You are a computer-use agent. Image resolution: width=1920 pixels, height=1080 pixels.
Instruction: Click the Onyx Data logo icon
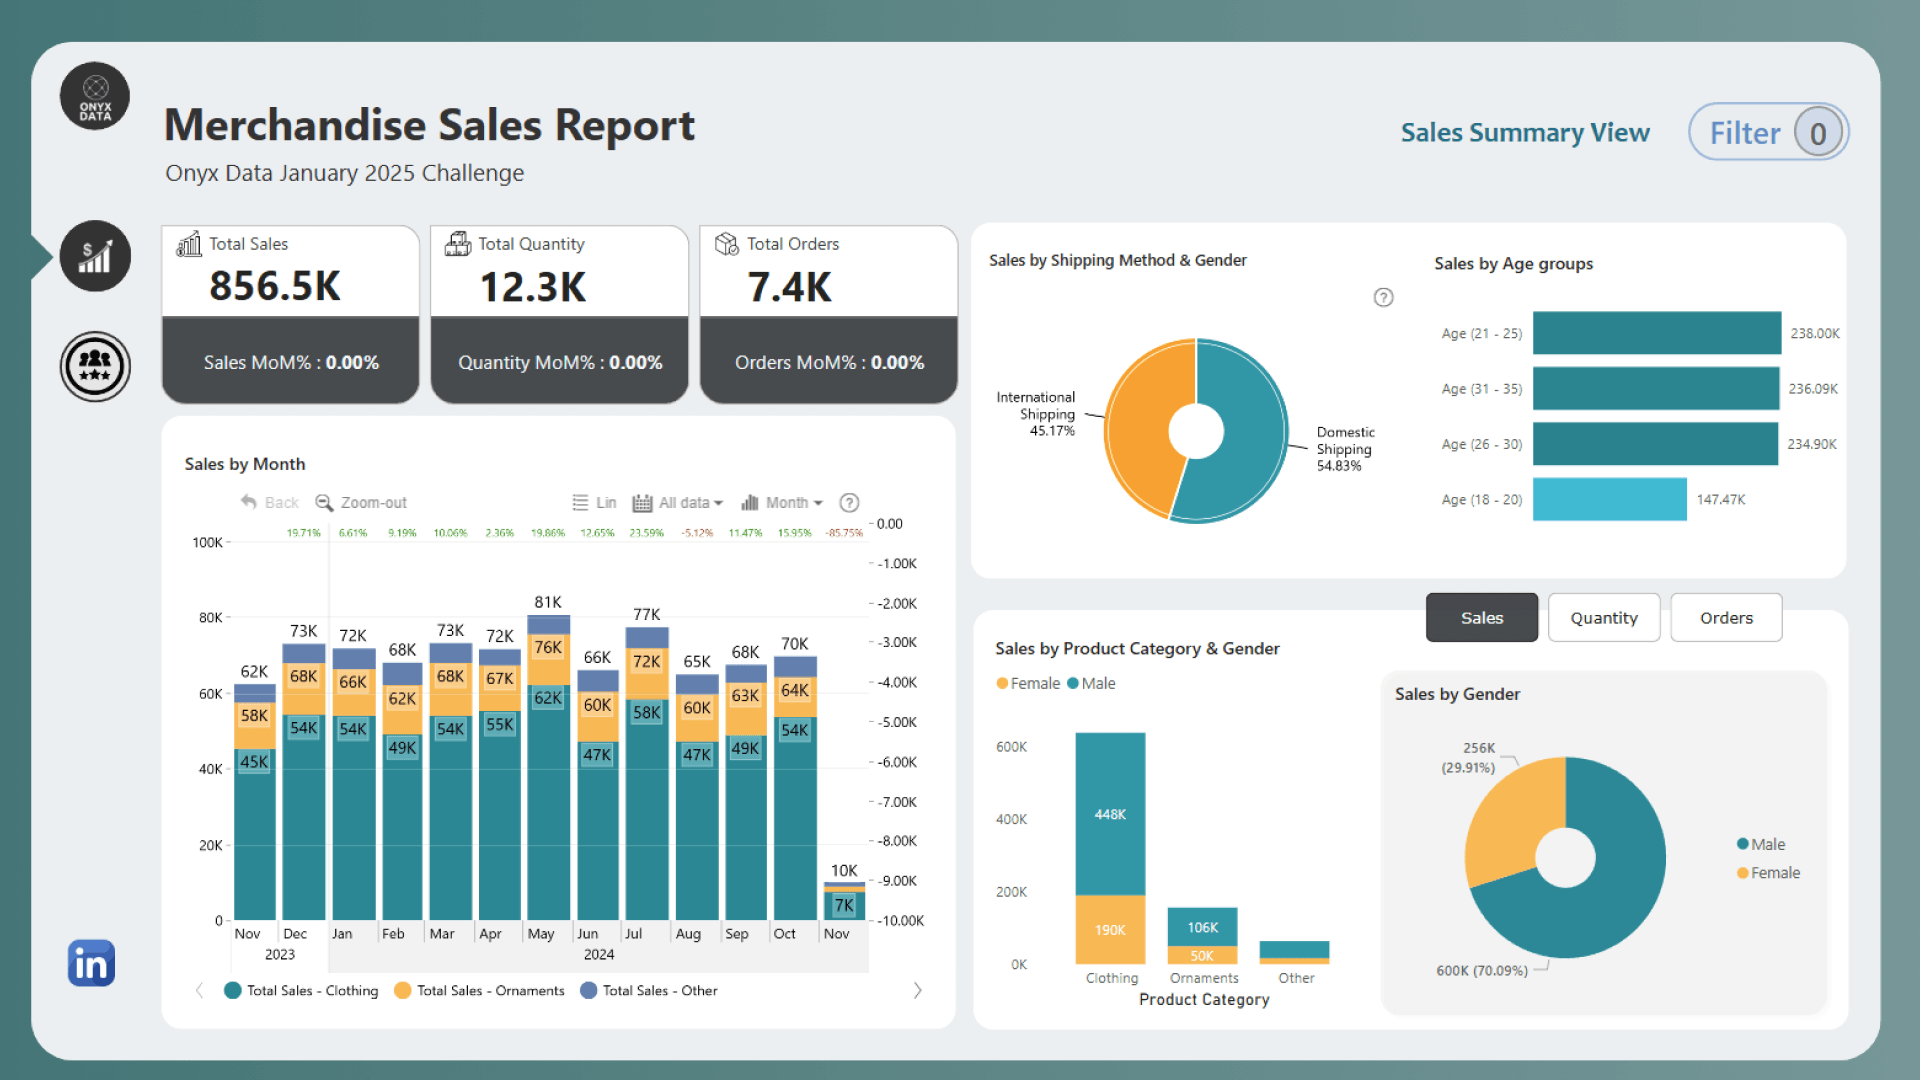[x=95, y=97]
